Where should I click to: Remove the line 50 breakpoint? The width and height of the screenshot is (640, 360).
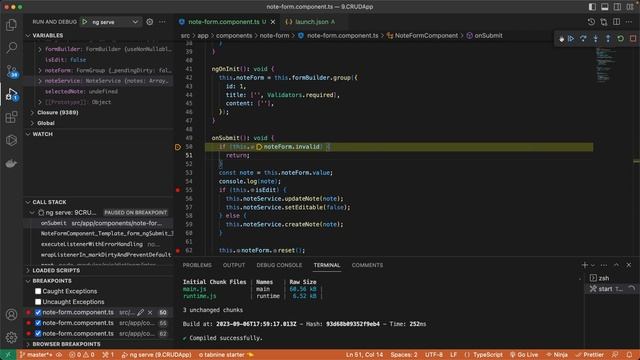150,312
